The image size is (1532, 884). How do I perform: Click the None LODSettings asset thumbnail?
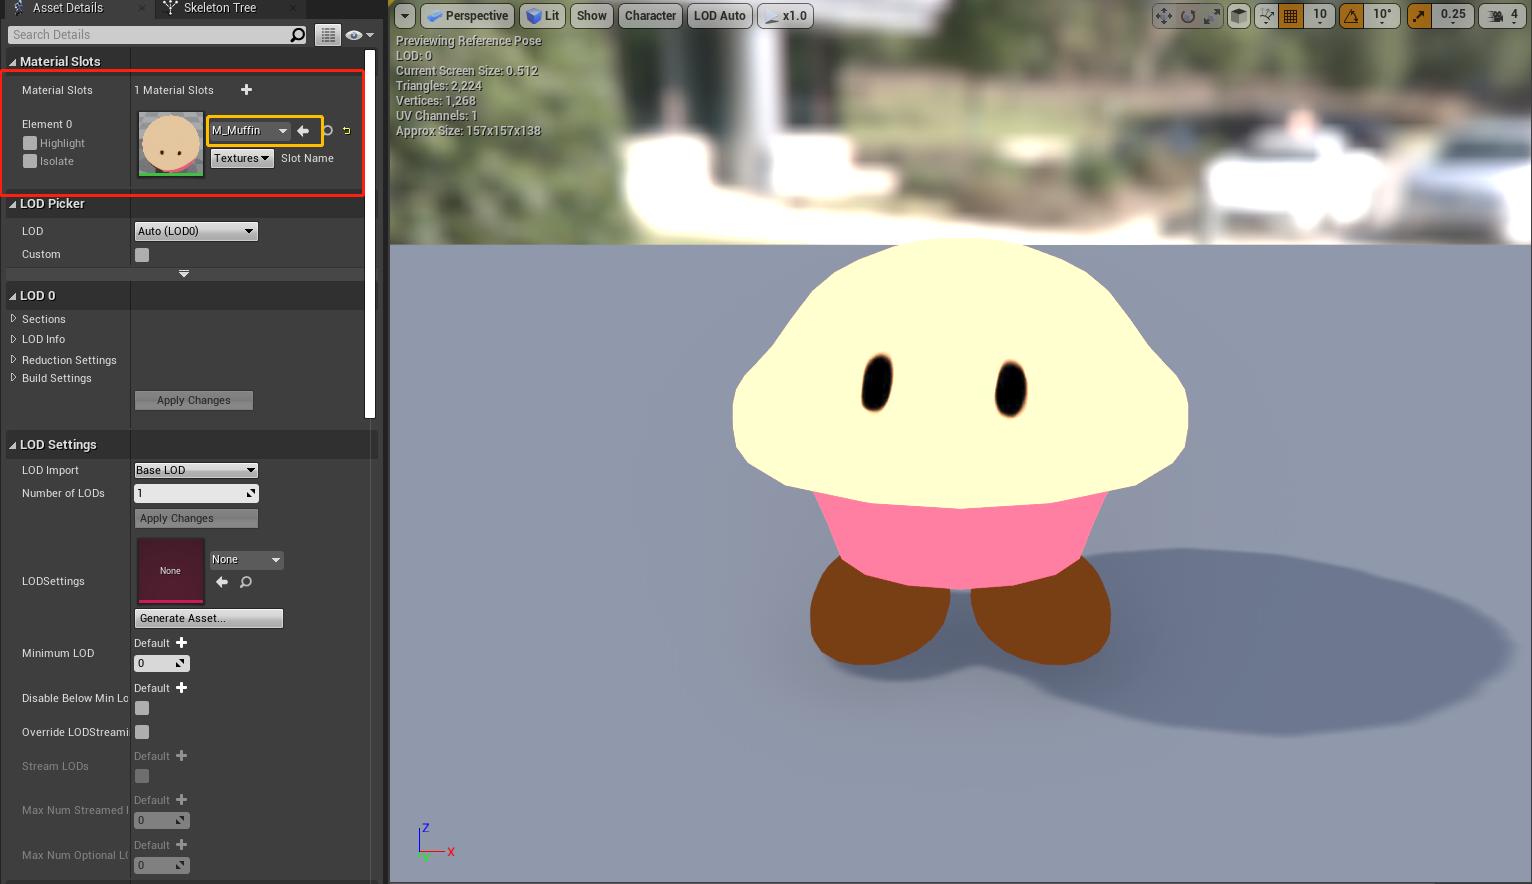click(171, 571)
